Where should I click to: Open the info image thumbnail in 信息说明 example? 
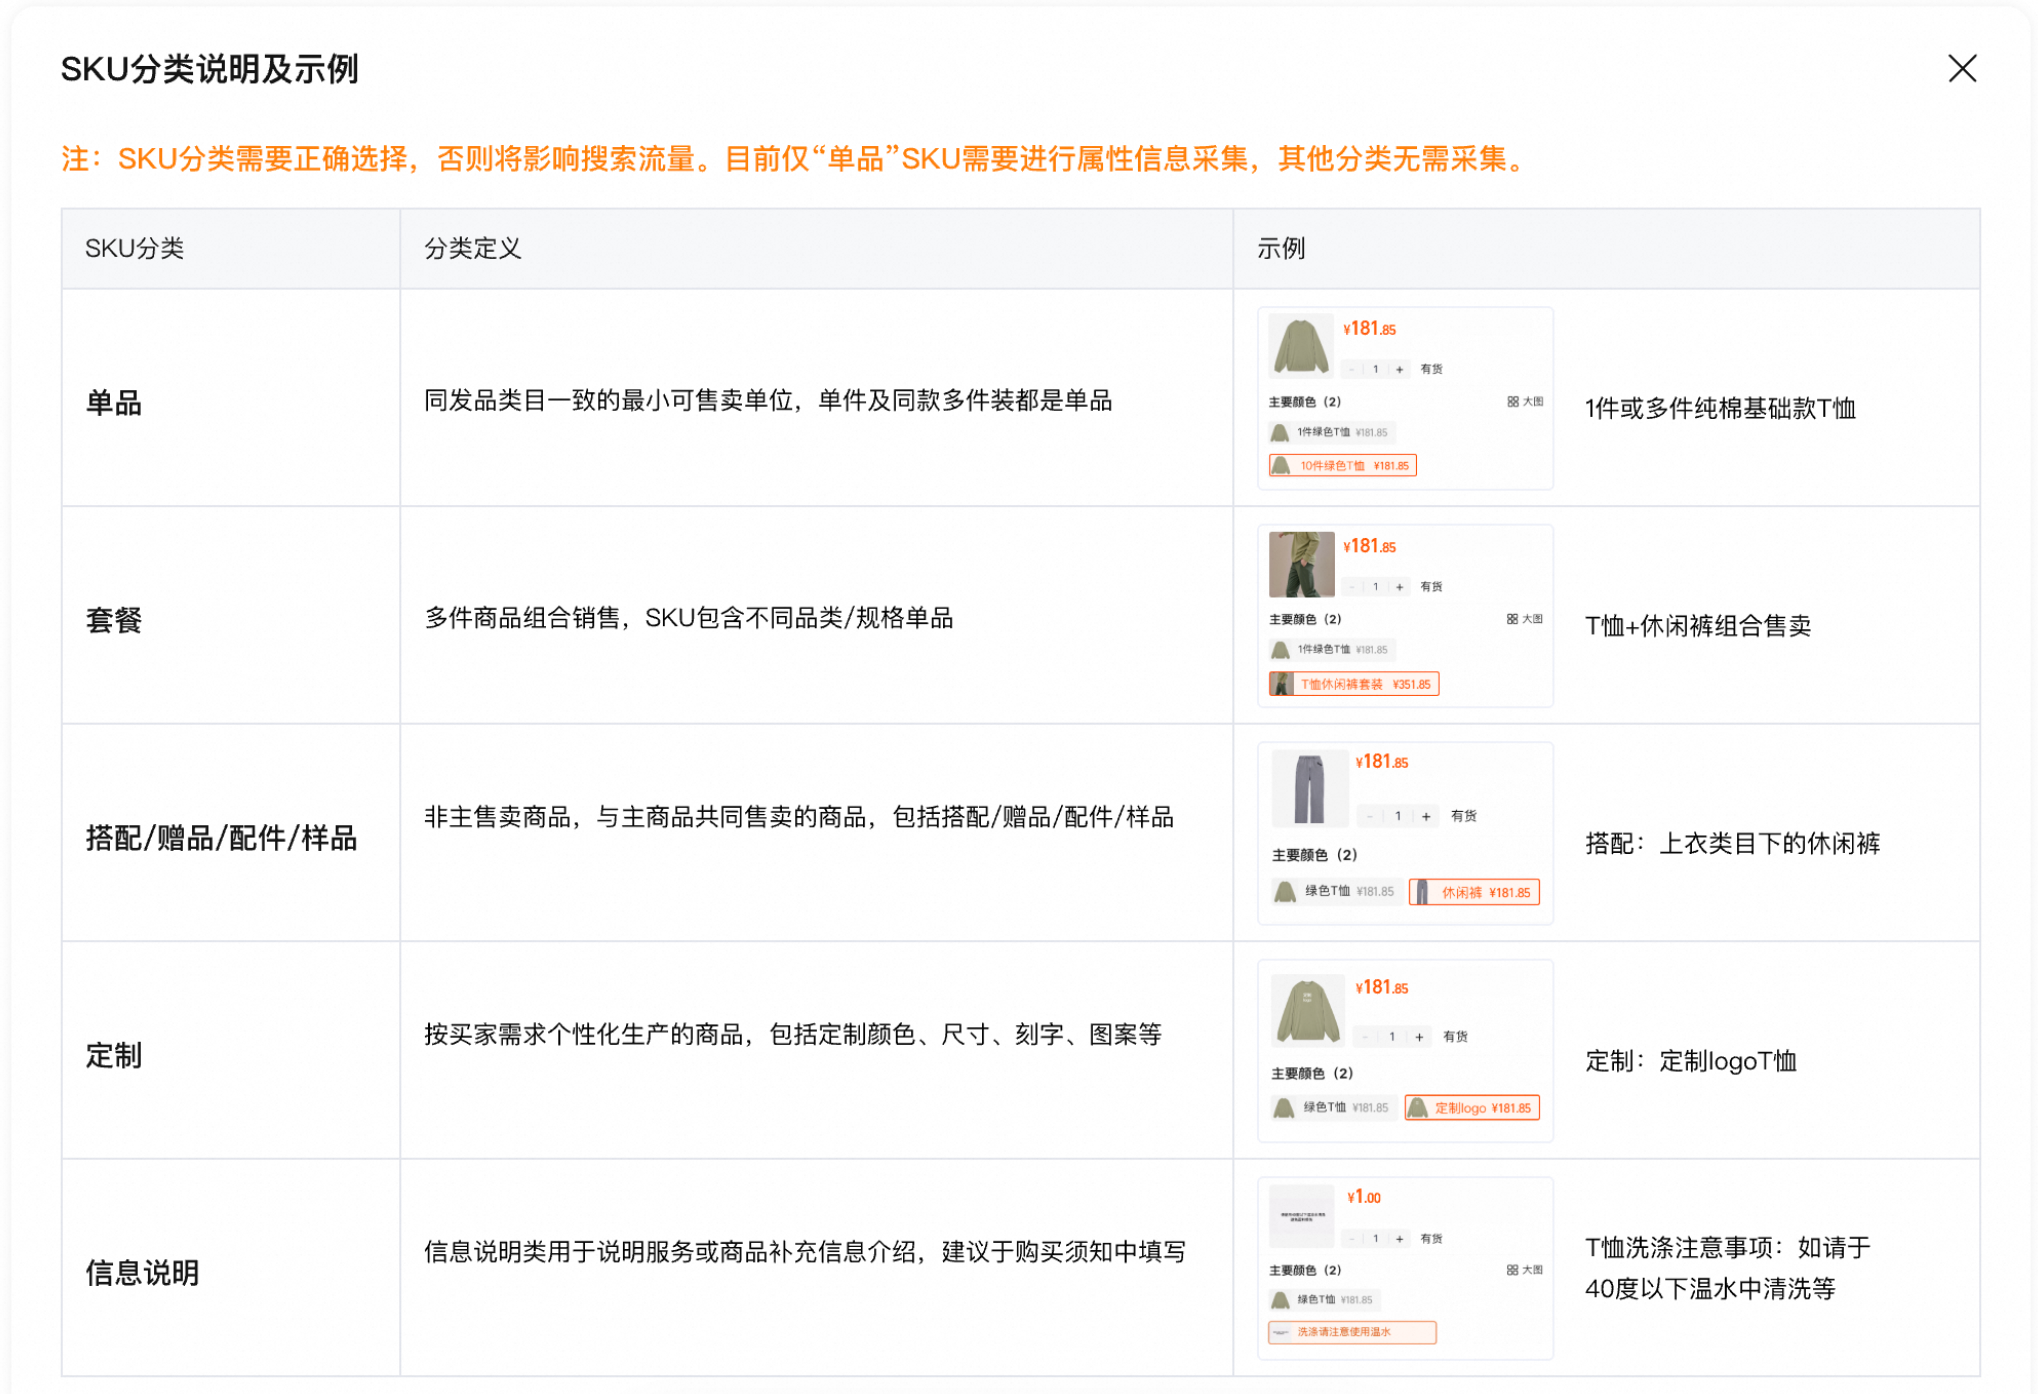[x=1301, y=1216]
